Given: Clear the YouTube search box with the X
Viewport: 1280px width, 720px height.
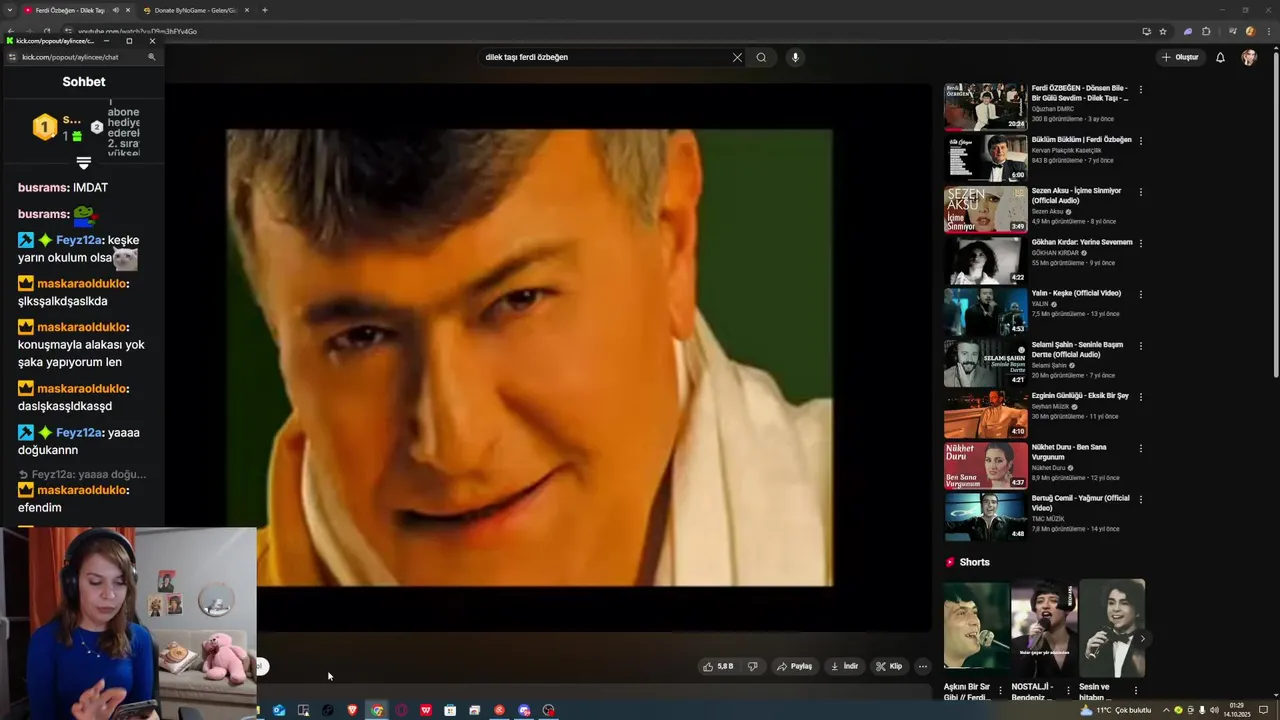Looking at the screenshot, I should (x=737, y=57).
